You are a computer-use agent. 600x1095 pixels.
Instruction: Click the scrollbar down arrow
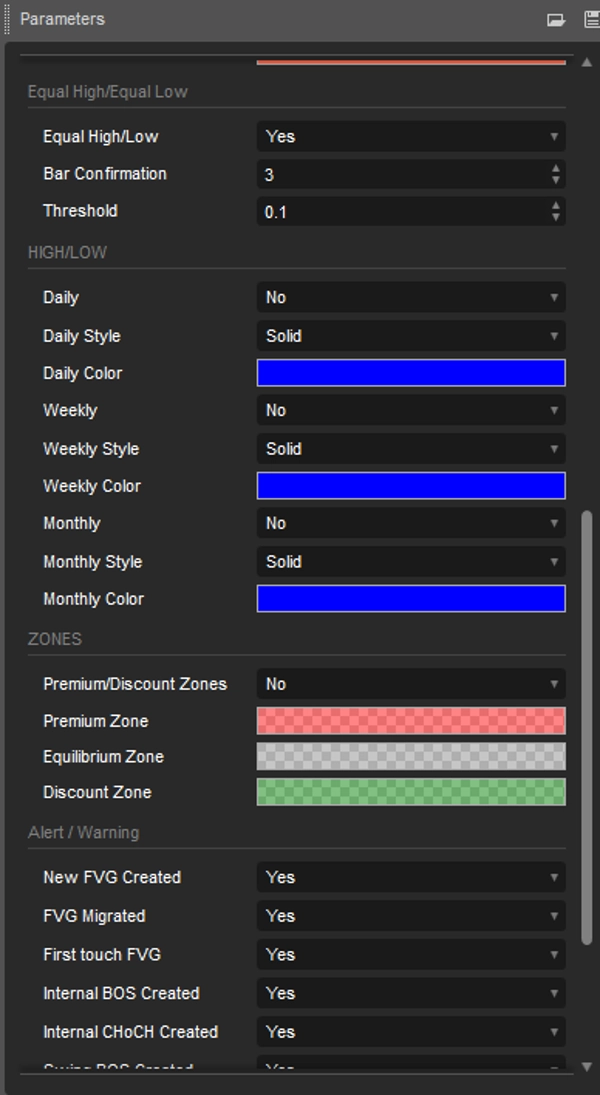pos(588,1067)
